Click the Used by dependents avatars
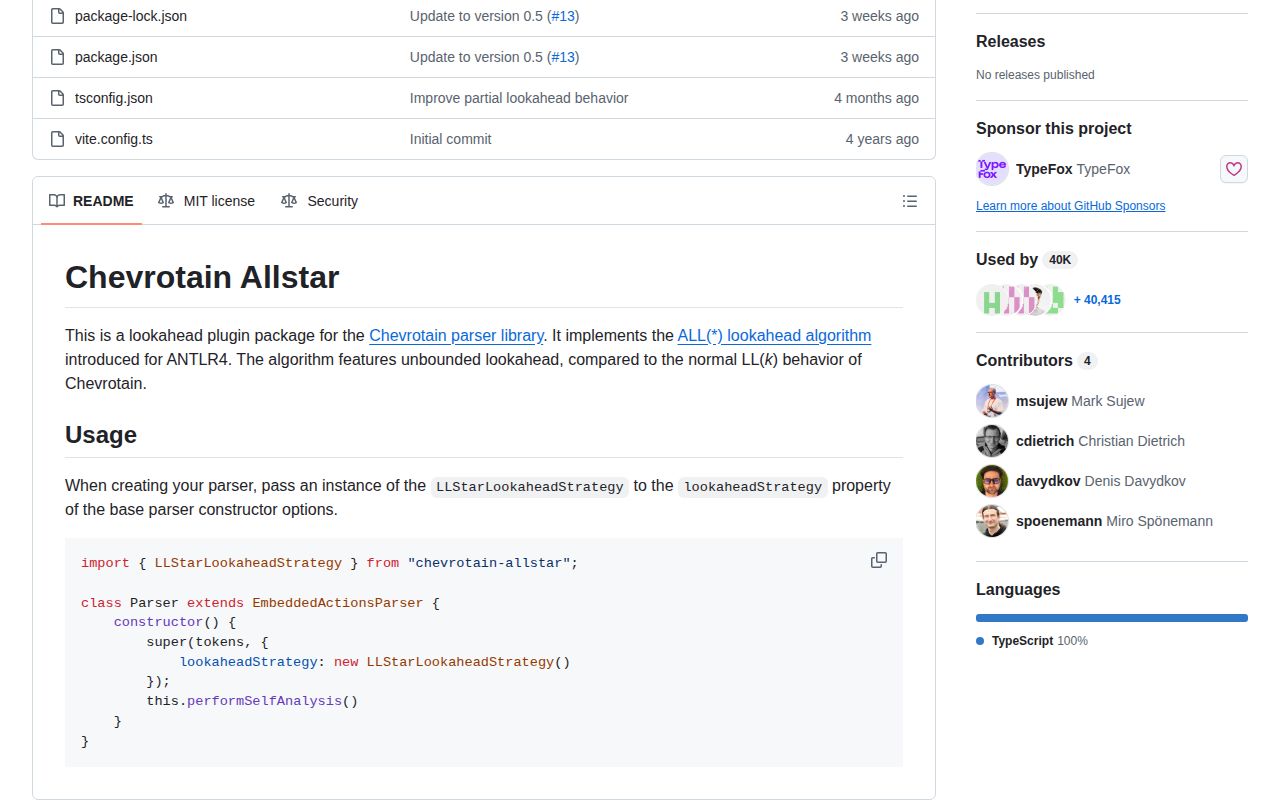This screenshot has width=1280, height=800. click(1020, 300)
